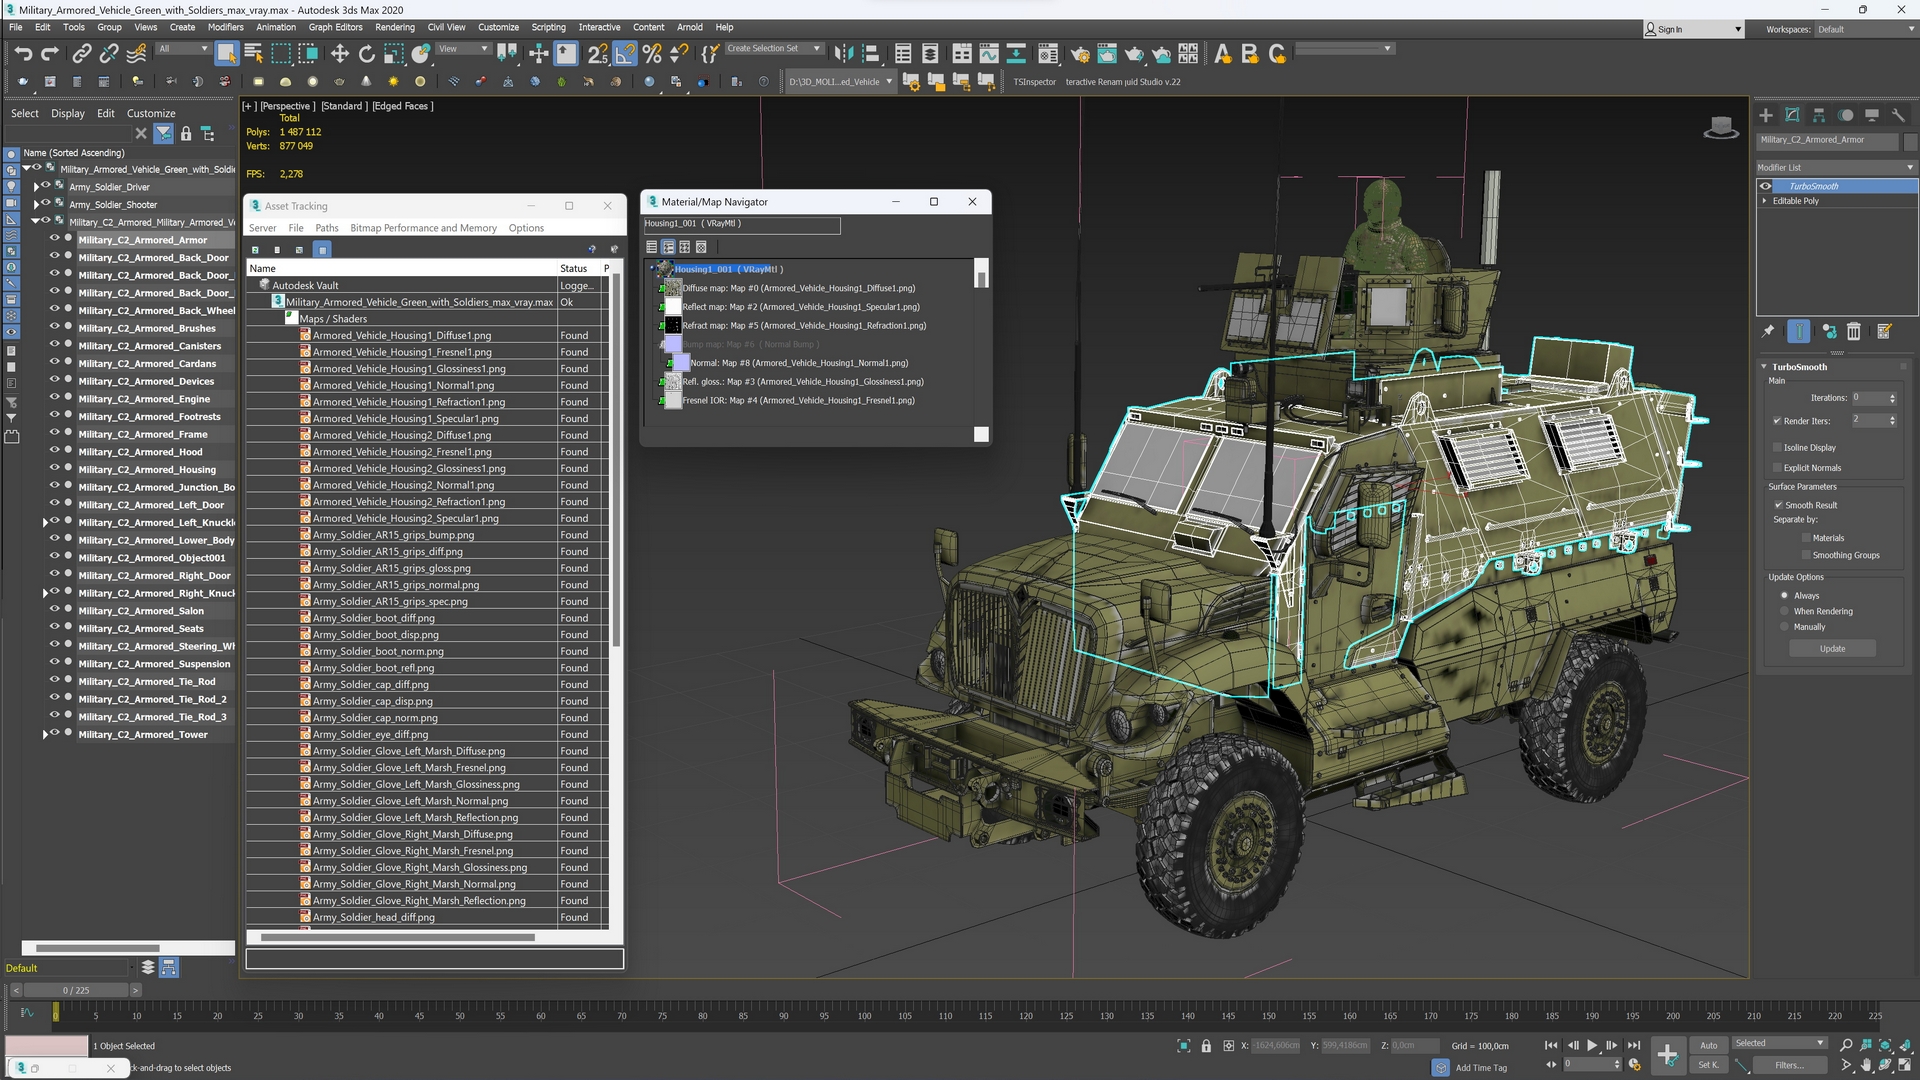This screenshot has height=1080, width=1920.
Task: Collapse the TurboSmooth rollout
Action: coord(1764,367)
